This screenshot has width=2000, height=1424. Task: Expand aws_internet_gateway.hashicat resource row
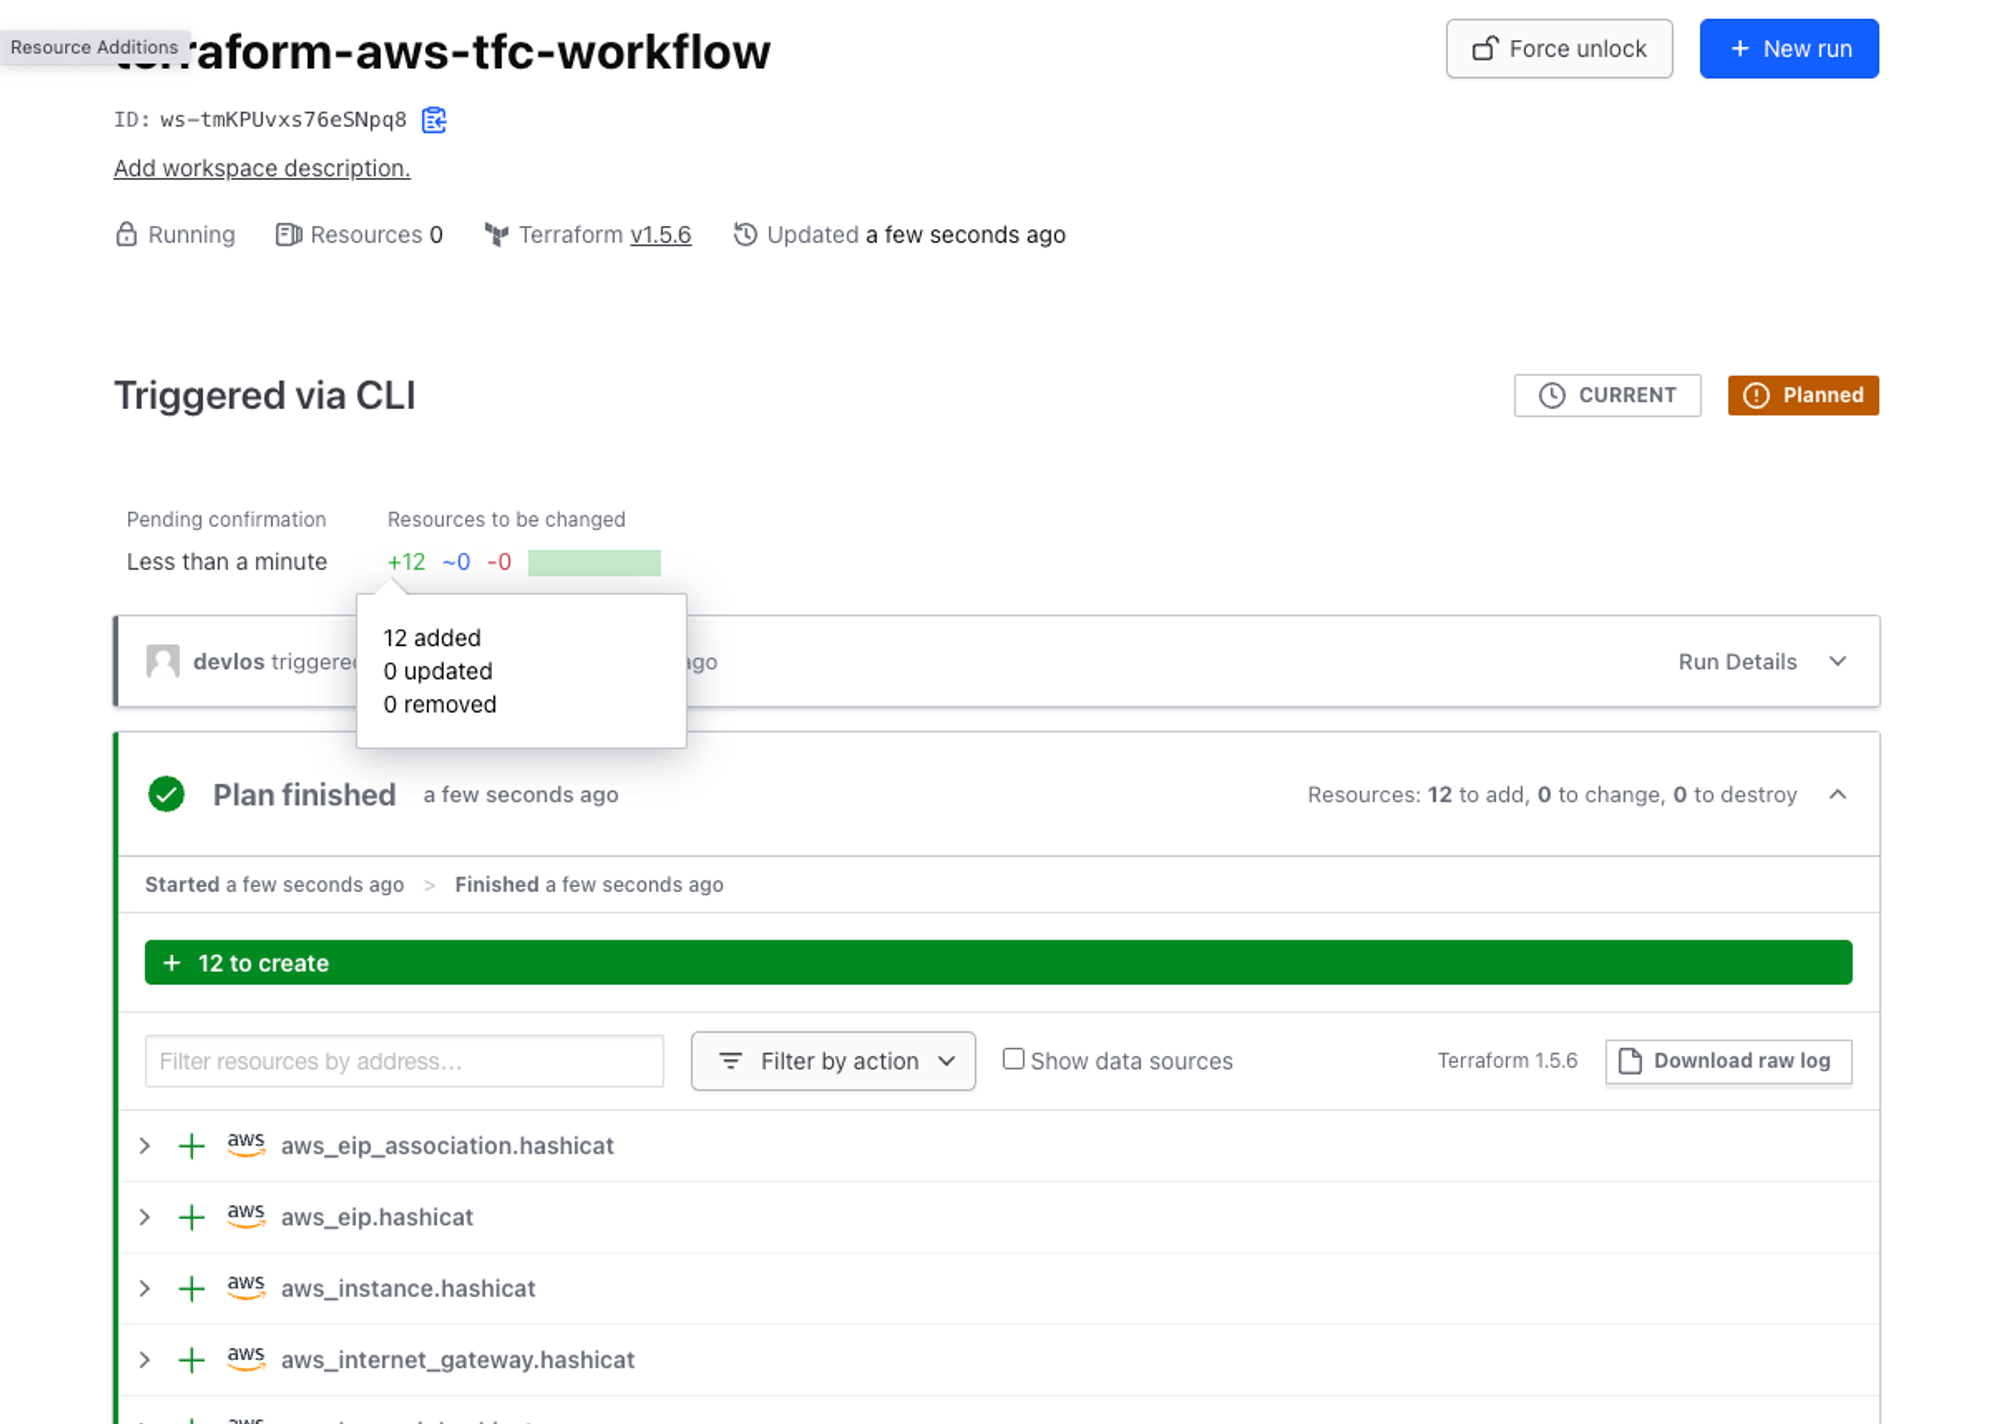(145, 1360)
